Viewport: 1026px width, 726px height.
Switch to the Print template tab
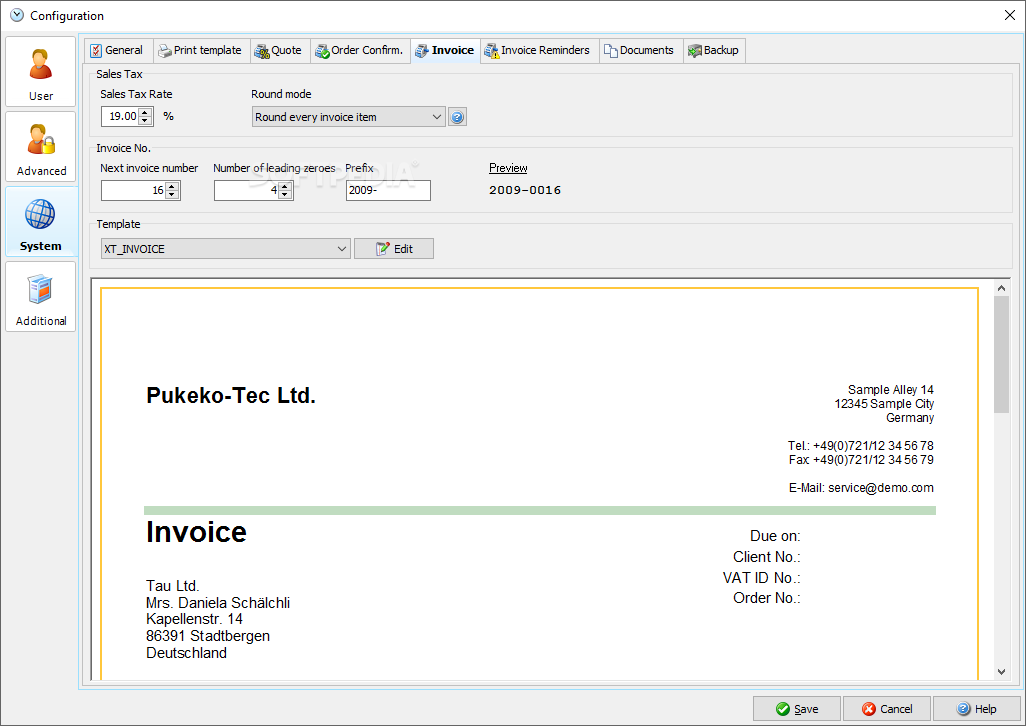pos(201,50)
